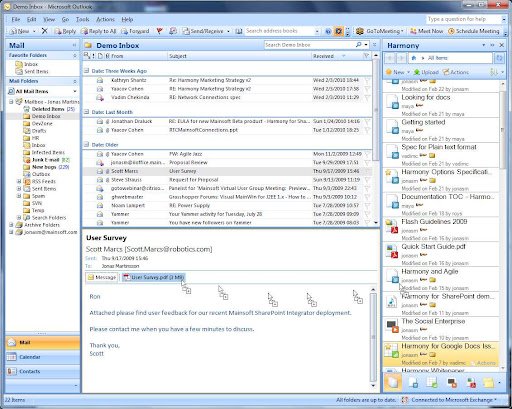Click the GoToMeeting flower icon
Viewport: 512px width, 409px height.
(x=360, y=31)
